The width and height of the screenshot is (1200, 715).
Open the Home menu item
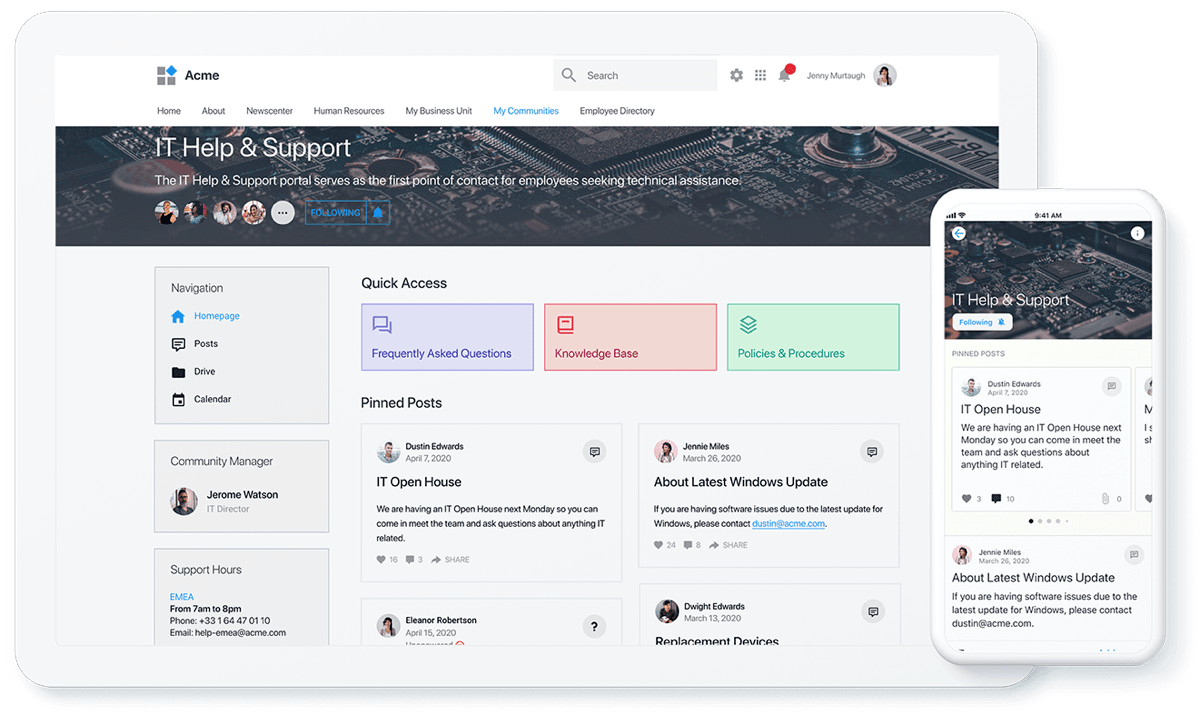click(169, 111)
